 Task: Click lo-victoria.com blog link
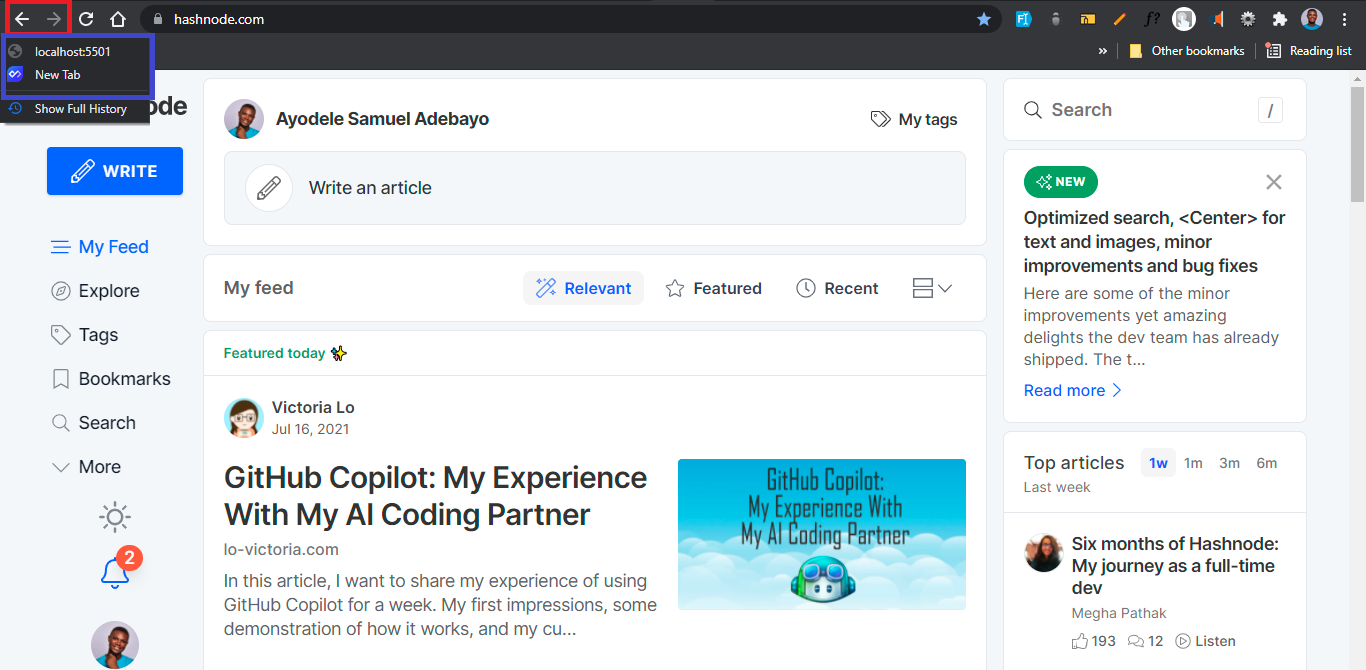[281, 549]
